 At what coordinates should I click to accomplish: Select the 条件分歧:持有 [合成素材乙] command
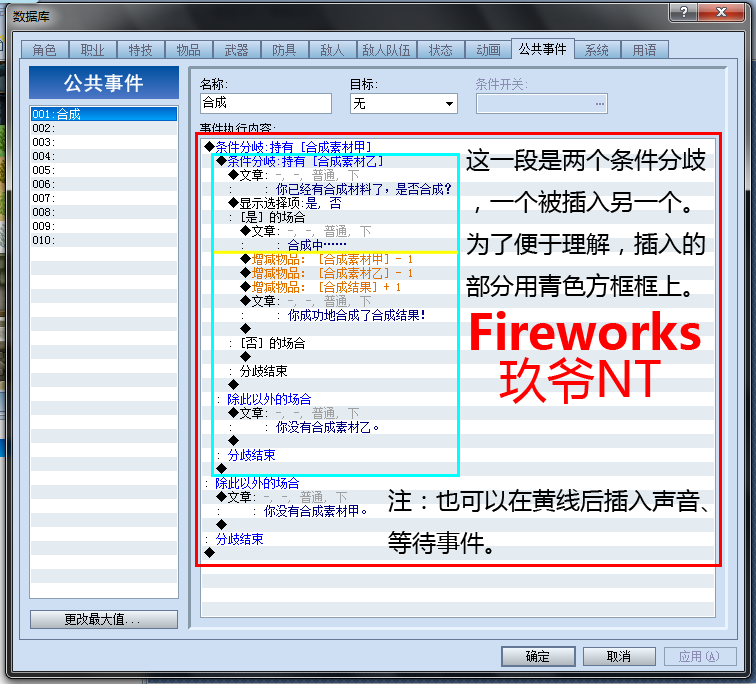pos(300,161)
